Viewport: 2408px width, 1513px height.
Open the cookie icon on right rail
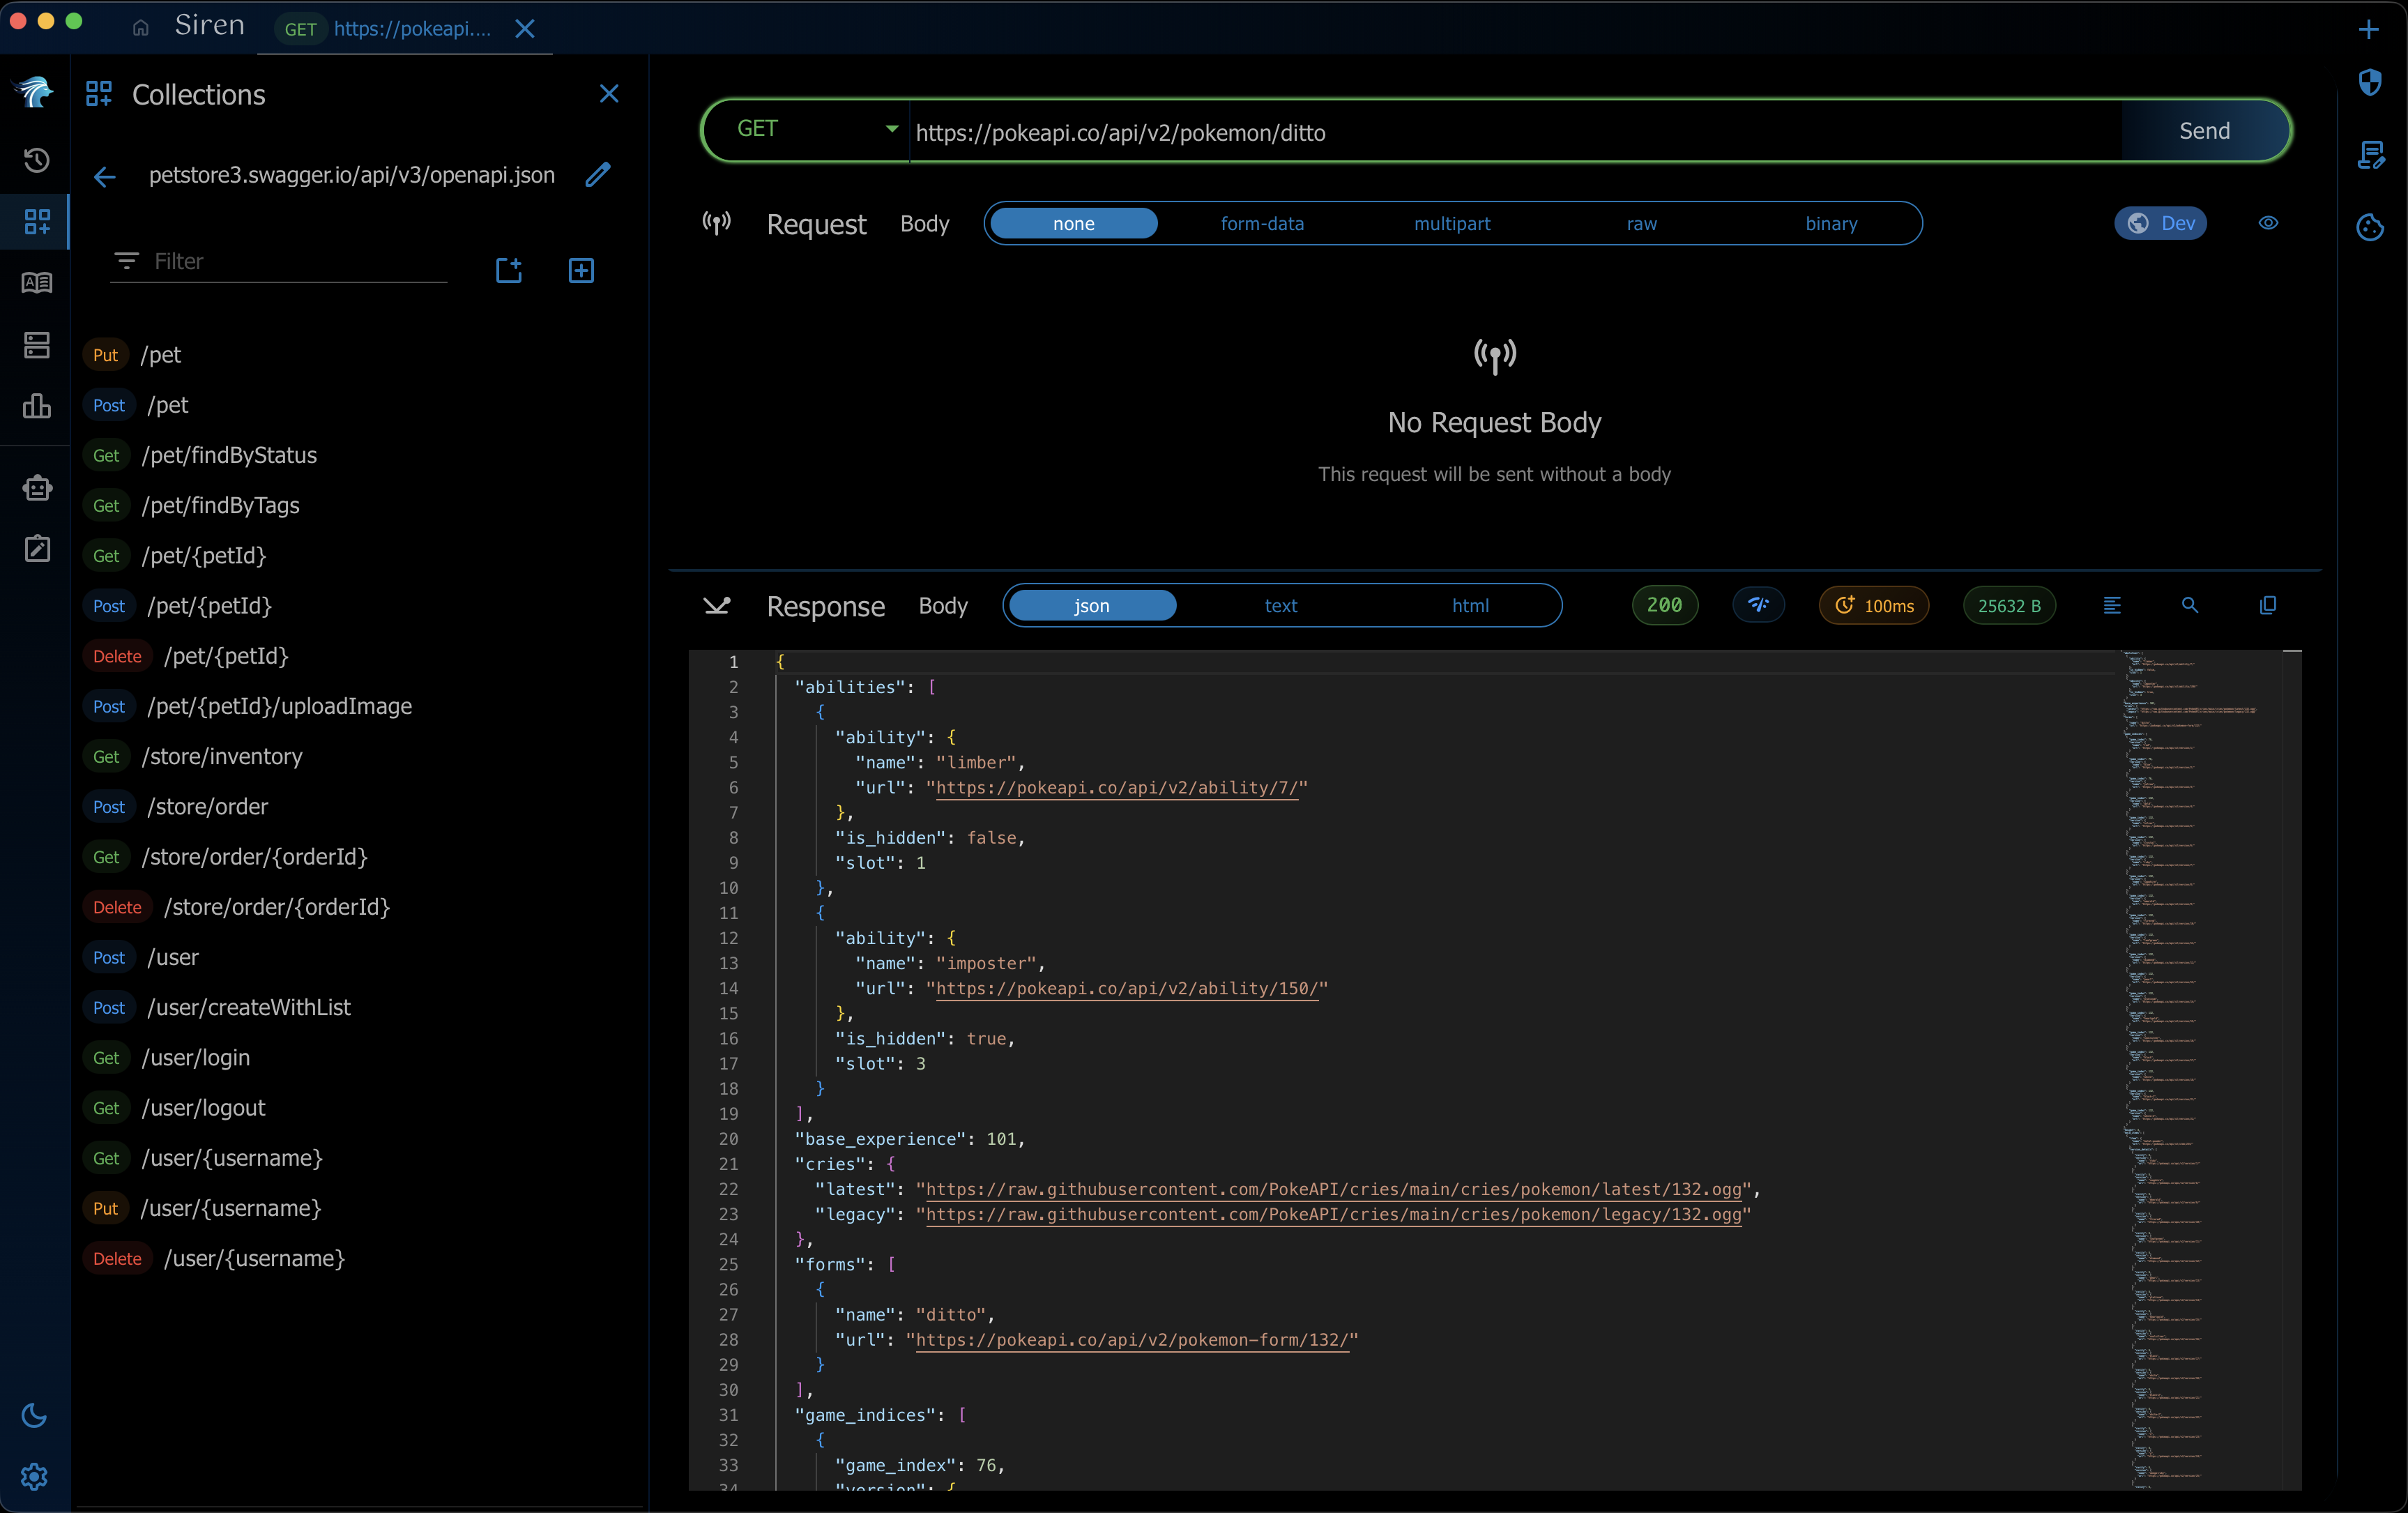point(2370,228)
